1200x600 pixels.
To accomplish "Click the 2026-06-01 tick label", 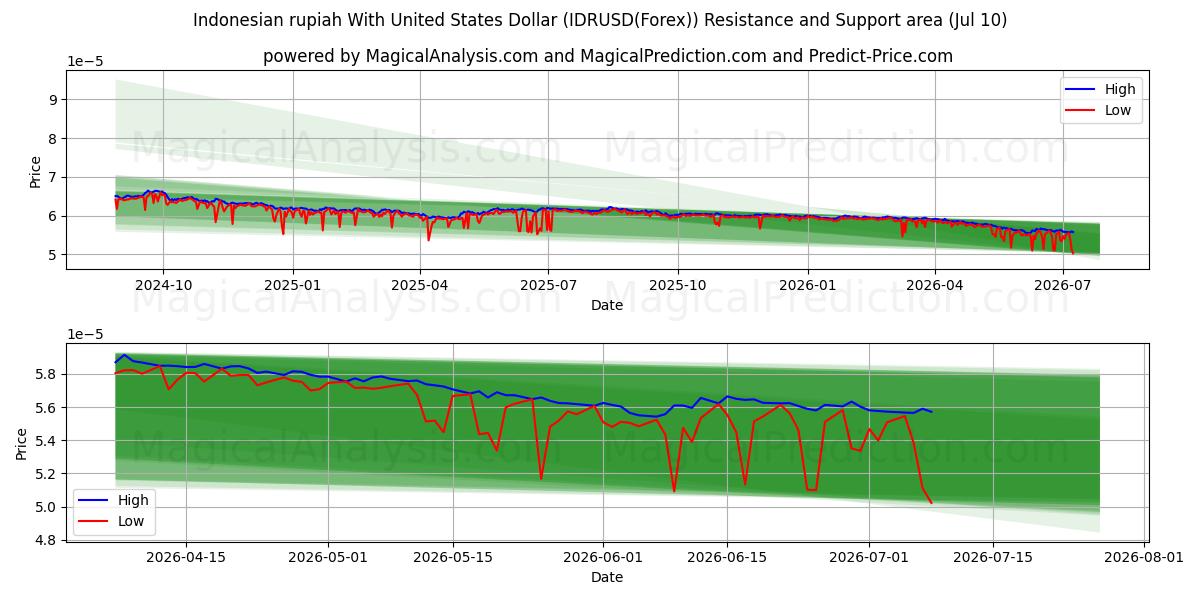I will 604,557.
